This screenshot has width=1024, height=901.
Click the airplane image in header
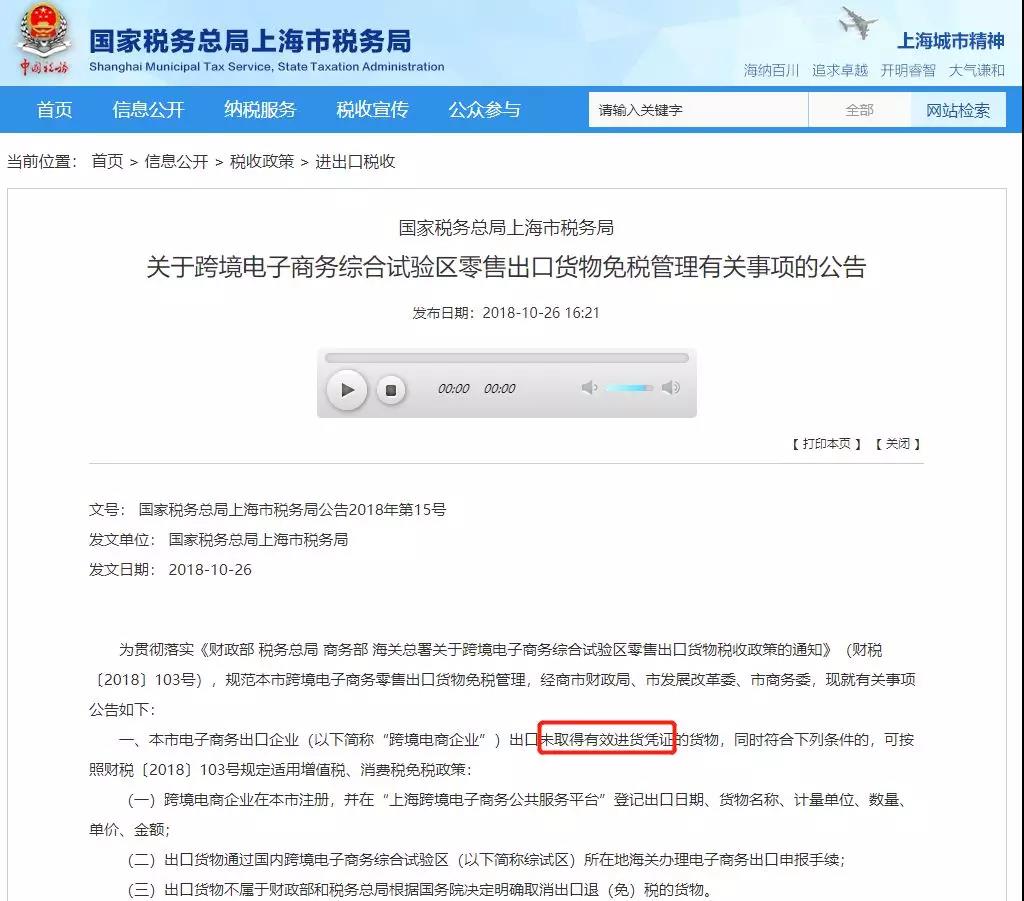pos(857,23)
